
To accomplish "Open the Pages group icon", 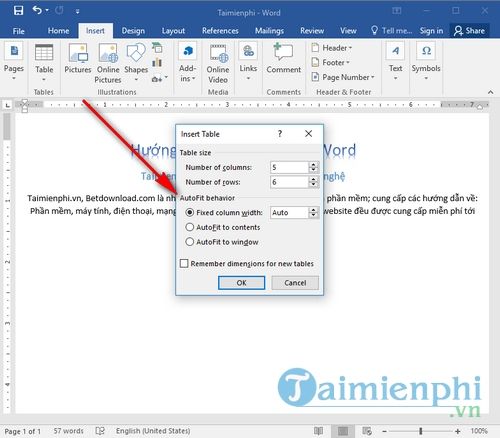I will (14, 51).
